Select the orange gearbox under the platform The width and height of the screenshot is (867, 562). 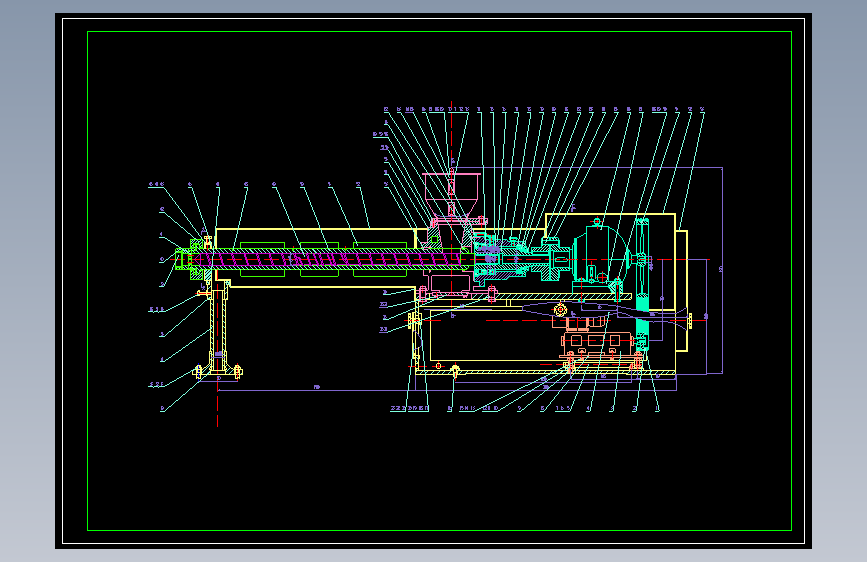[597, 344]
